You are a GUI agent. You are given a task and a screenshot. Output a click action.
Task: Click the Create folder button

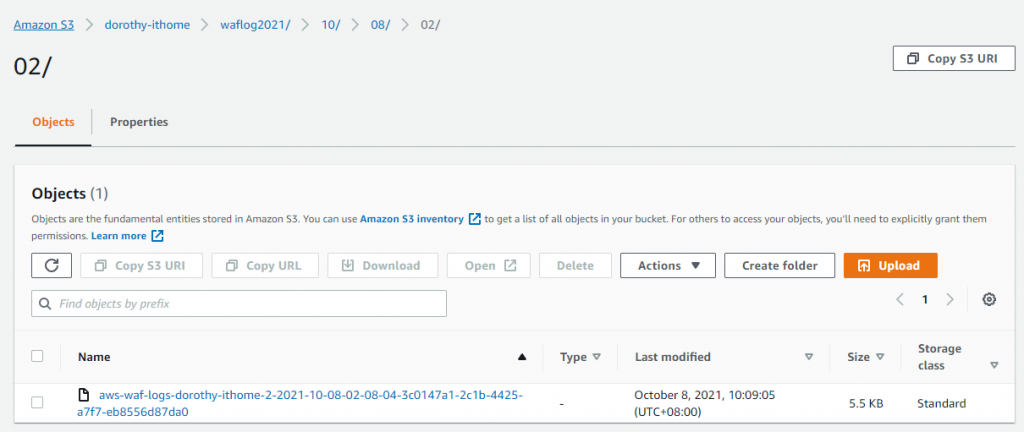(x=780, y=266)
